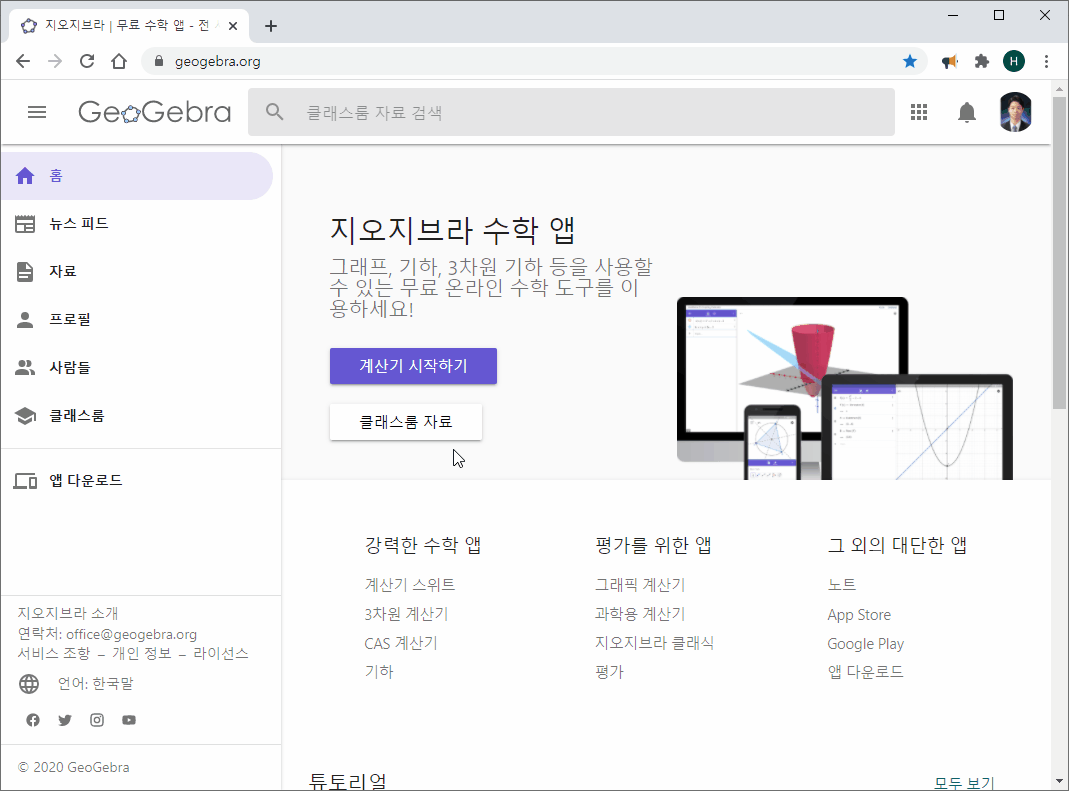Open Chrome three-dot menu

(x=1047, y=61)
